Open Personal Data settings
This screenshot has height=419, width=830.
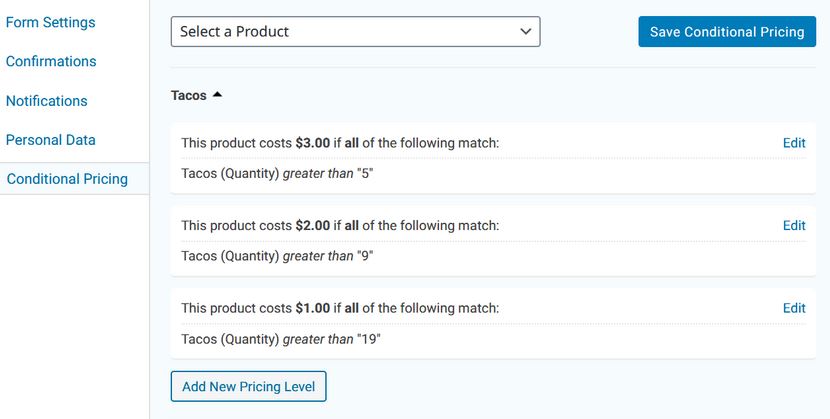pos(51,140)
